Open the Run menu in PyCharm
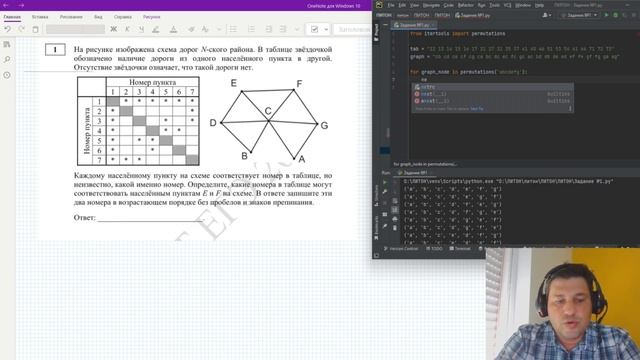Screen dimensions: 640x360 [482, 5]
